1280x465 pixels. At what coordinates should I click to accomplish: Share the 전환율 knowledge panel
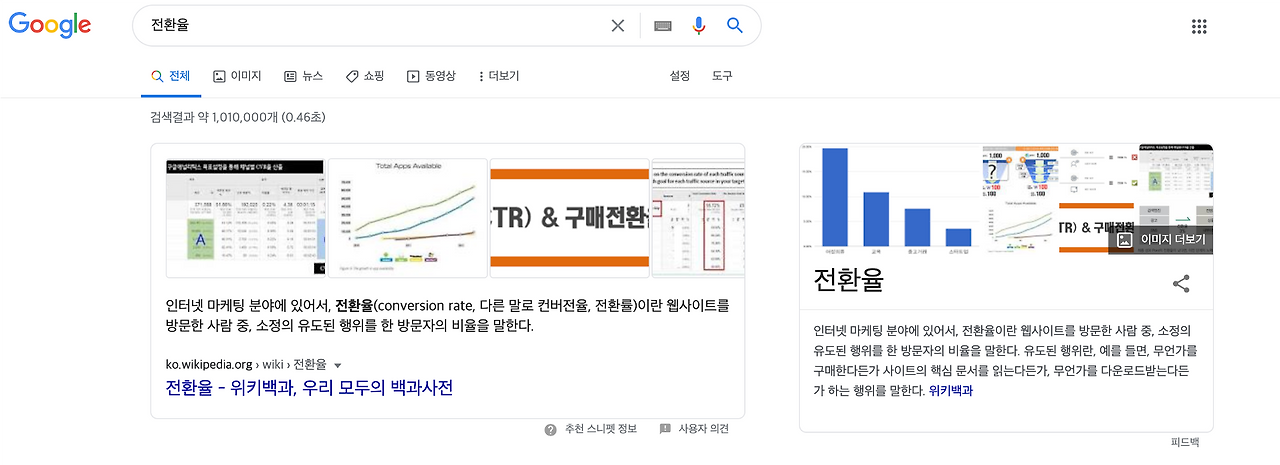pyautogui.click(x=1181, y=284)
